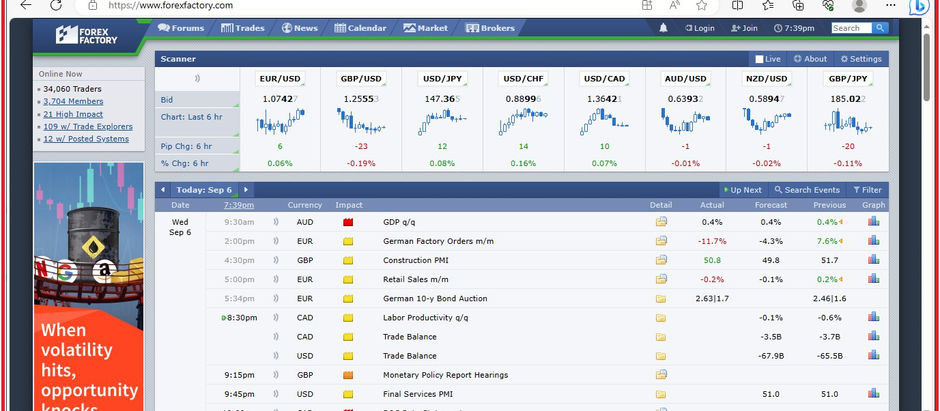Open detail folder for Monetary Policy Report Hearings
The width and height of the screenshot is (940, 411).
(661, 374)
